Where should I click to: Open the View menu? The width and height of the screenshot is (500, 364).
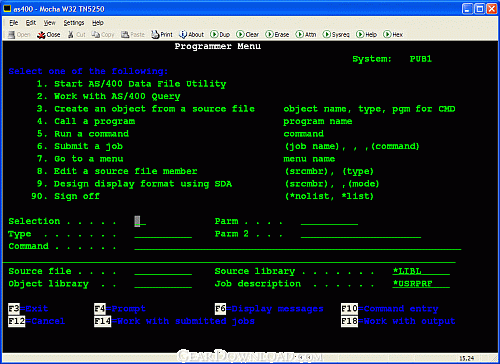(x=50, y=23)
